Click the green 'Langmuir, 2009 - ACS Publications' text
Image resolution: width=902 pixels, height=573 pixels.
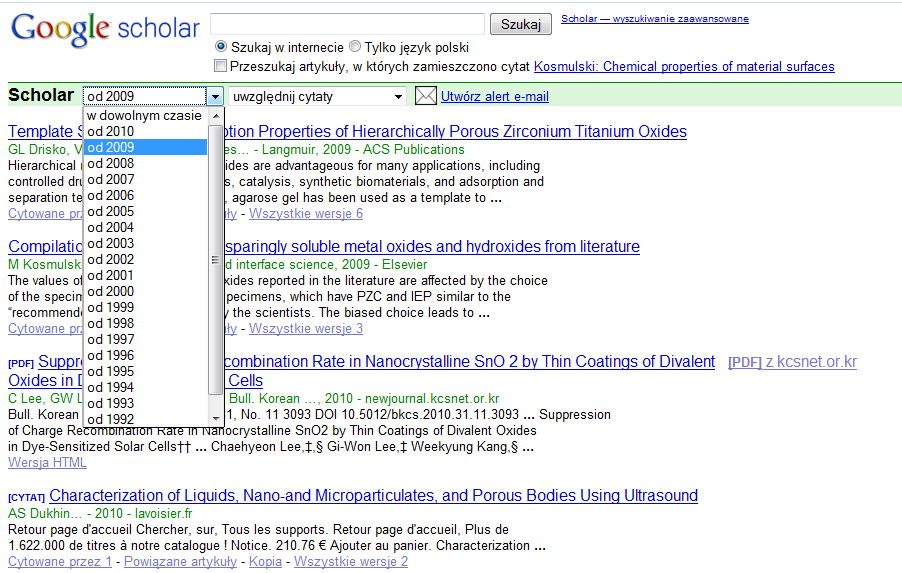click(363, 150)
